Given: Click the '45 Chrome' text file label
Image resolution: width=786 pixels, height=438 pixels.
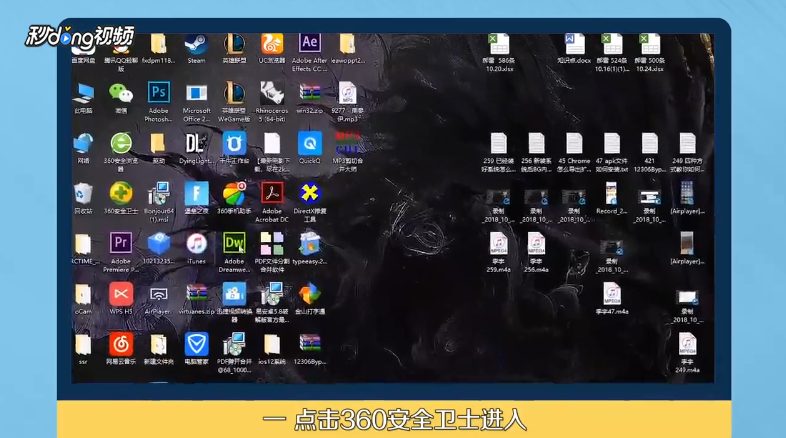Looking at the screenshot, I should (574, 165).
